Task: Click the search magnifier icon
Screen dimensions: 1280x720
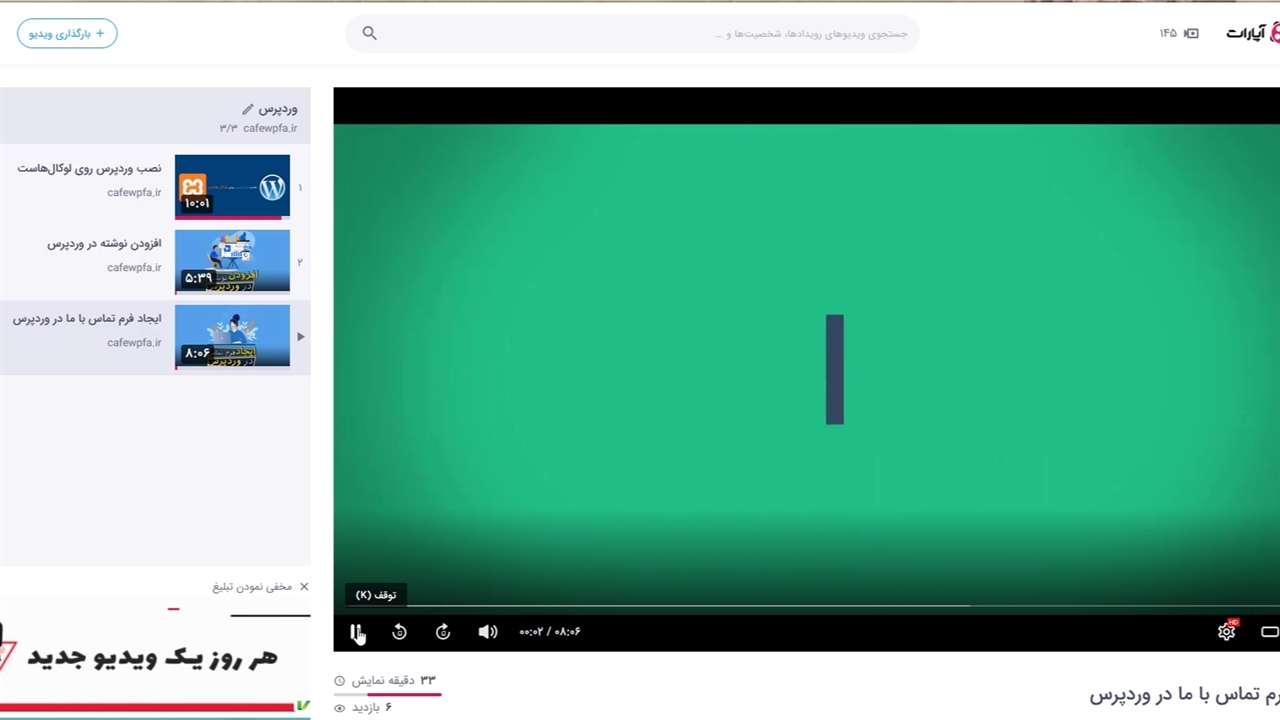Action: (x=369, y=34)
